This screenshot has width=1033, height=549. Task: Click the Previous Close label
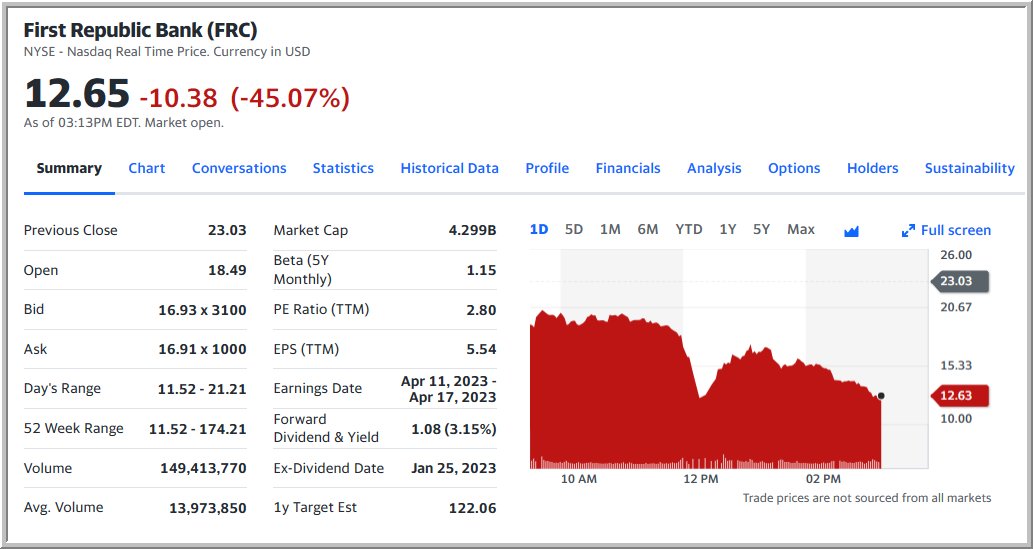click(x=70, y=230)
